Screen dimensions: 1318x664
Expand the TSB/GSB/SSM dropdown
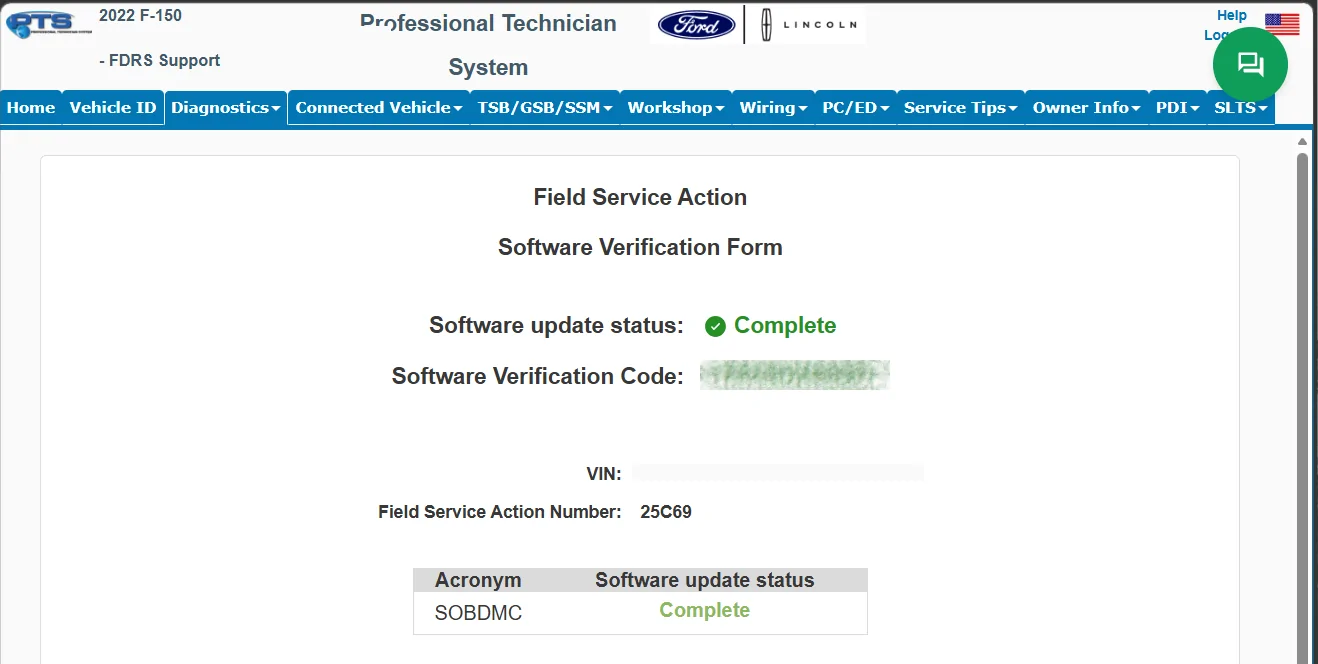coord(545,107)
